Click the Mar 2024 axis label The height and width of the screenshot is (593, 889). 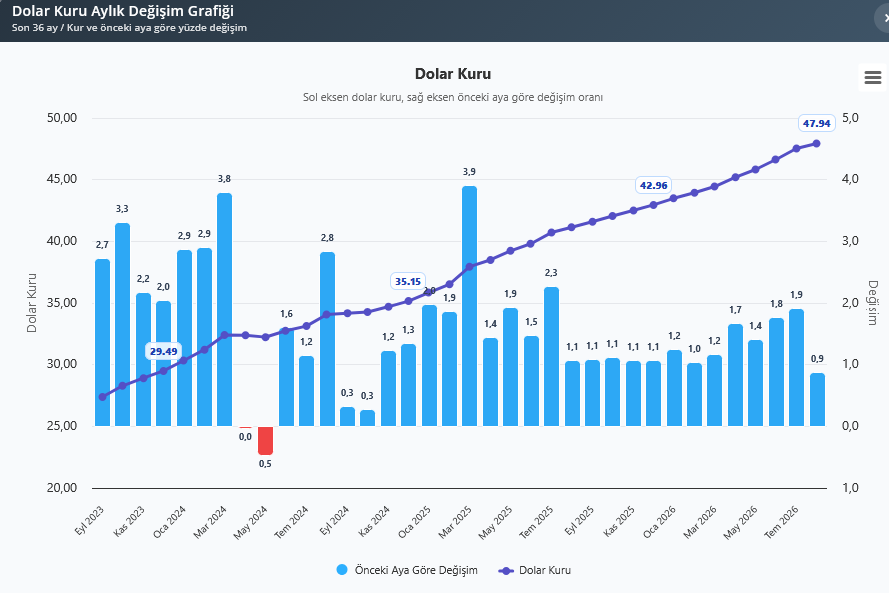[210, 522]
